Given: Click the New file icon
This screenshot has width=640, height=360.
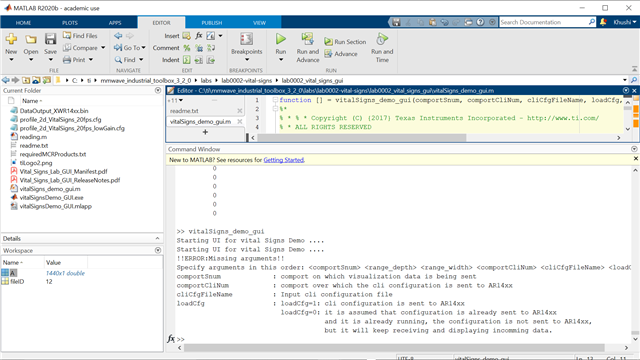Looking at the screenshot, I should pyautogui.click(x=11, y=39).
